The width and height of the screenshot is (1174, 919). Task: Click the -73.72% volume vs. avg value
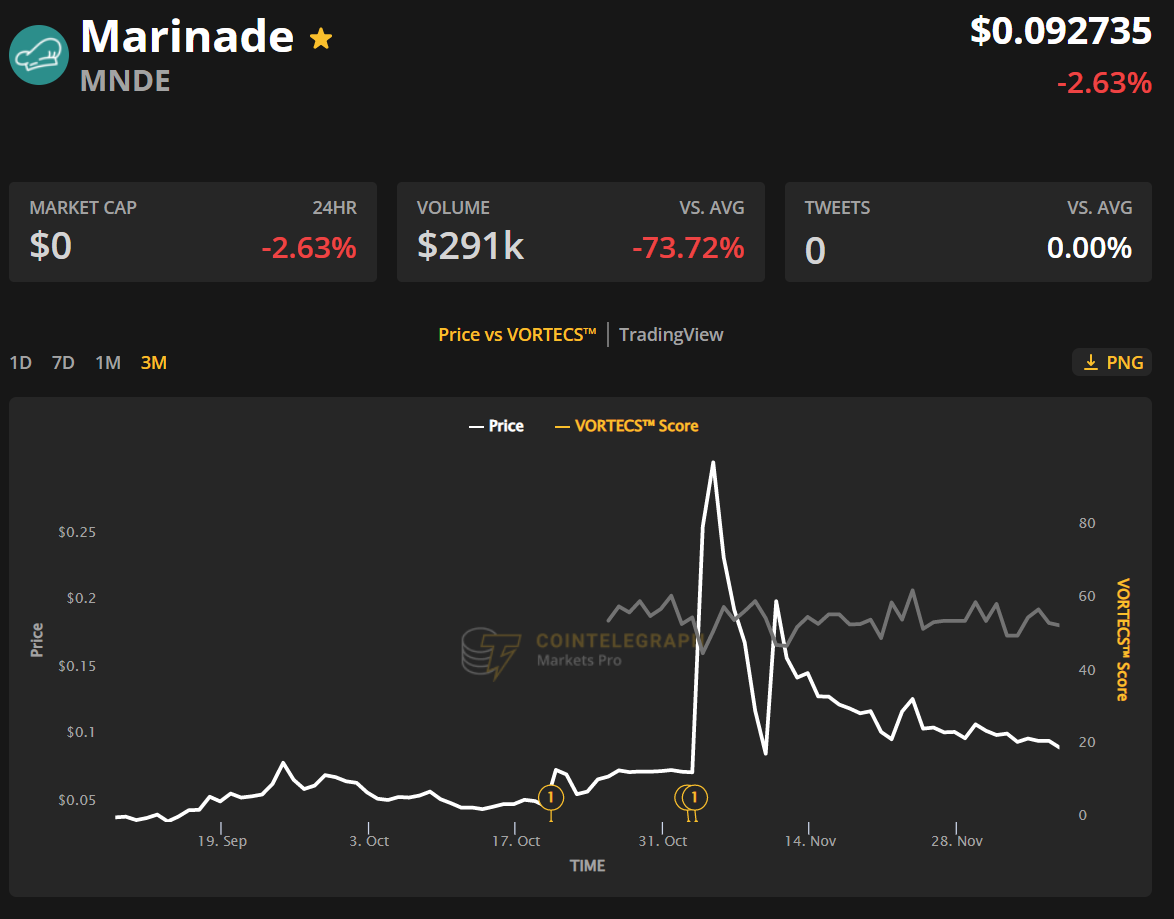coord(688,248)
